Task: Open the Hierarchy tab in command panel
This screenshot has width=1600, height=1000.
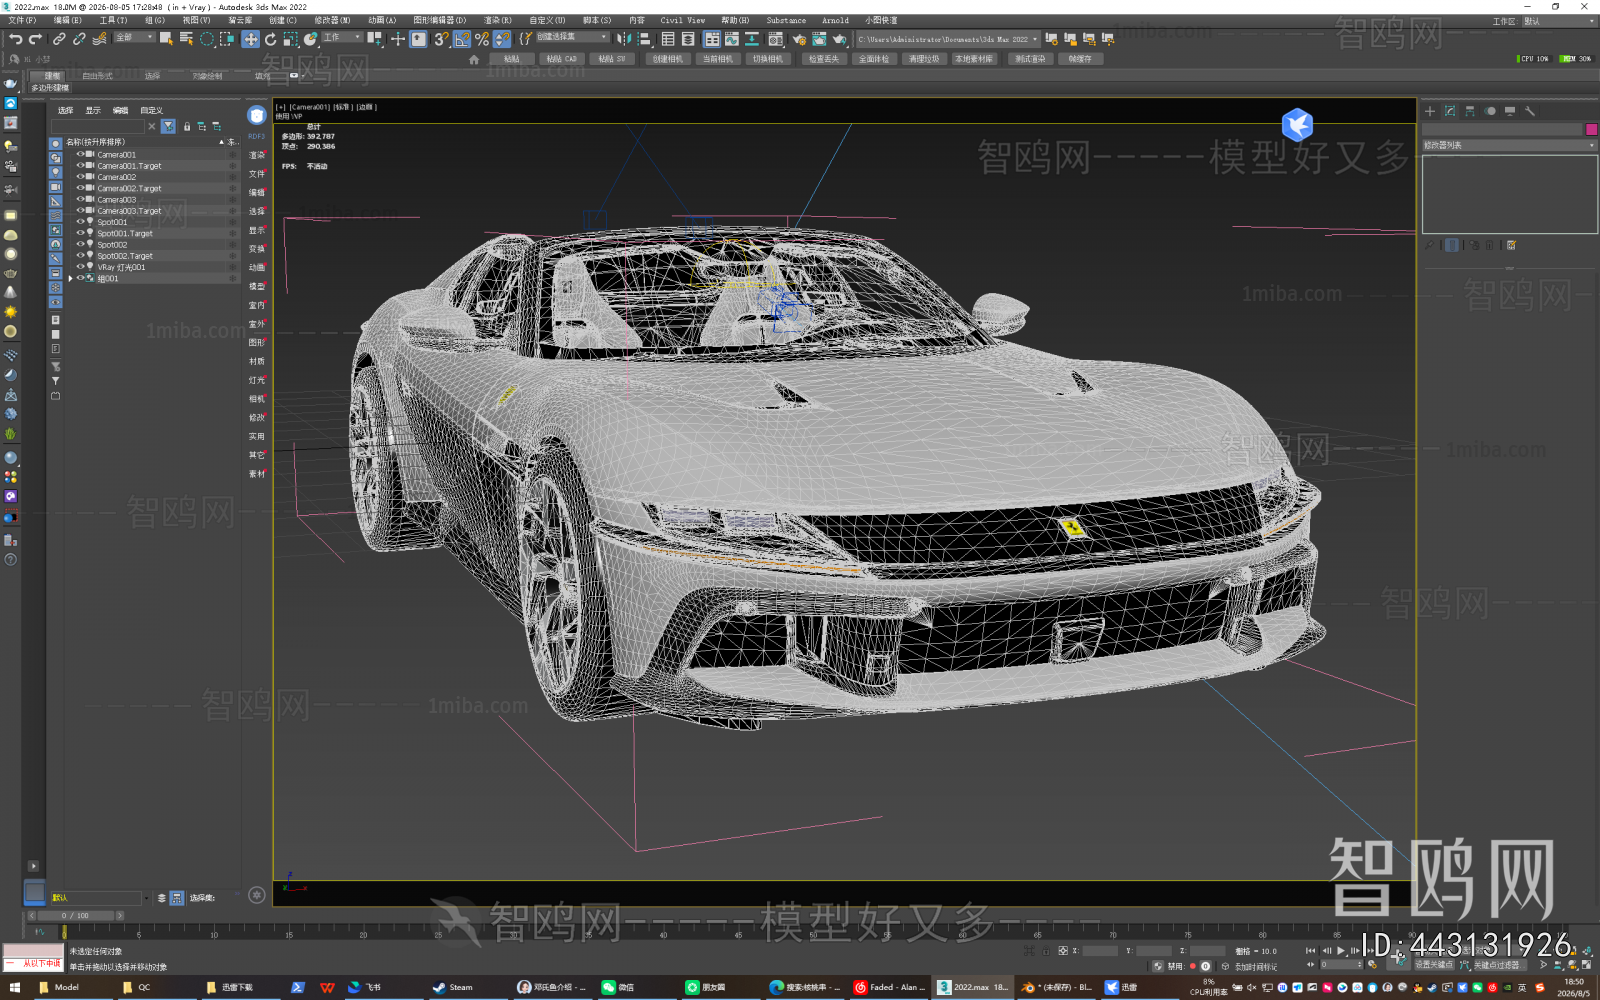Action: [x=1470, y=111]
